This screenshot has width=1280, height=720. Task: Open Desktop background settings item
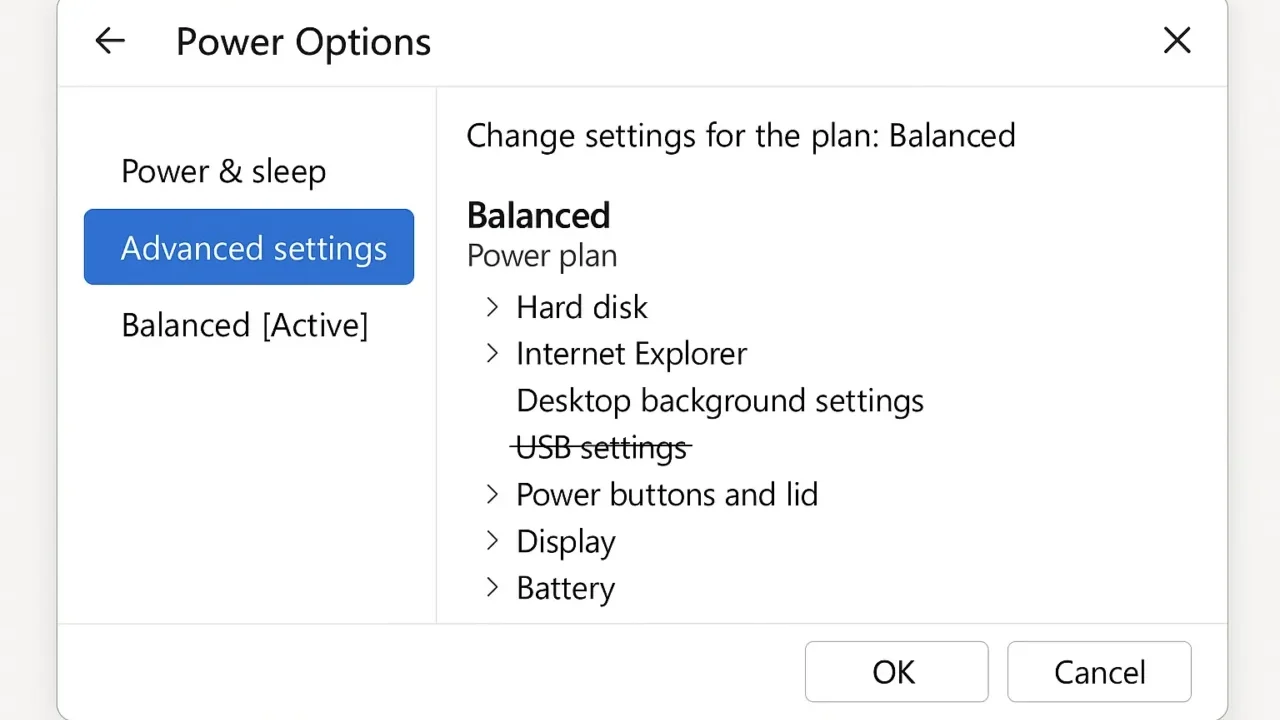pyautogui.click(x=720, y=401)
